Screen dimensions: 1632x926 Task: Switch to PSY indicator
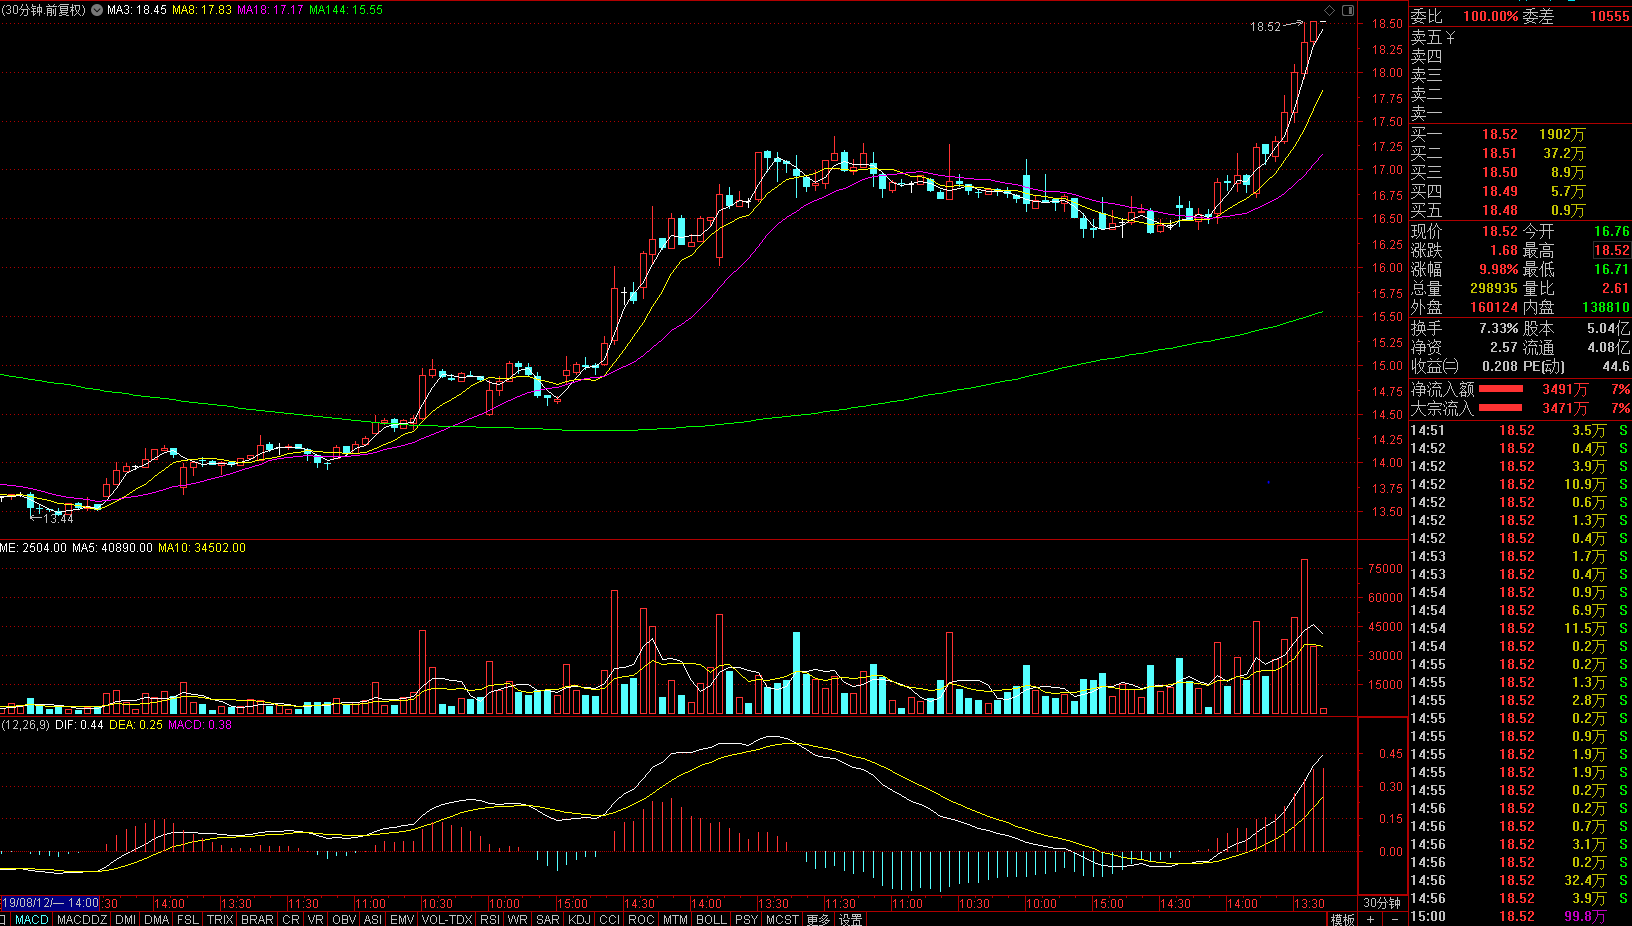(x=746, y=919)
